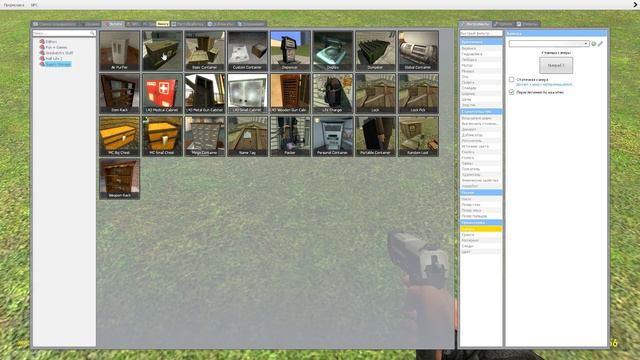Select the Кнопка tool

pyautogui.click(x=481, y=152)
